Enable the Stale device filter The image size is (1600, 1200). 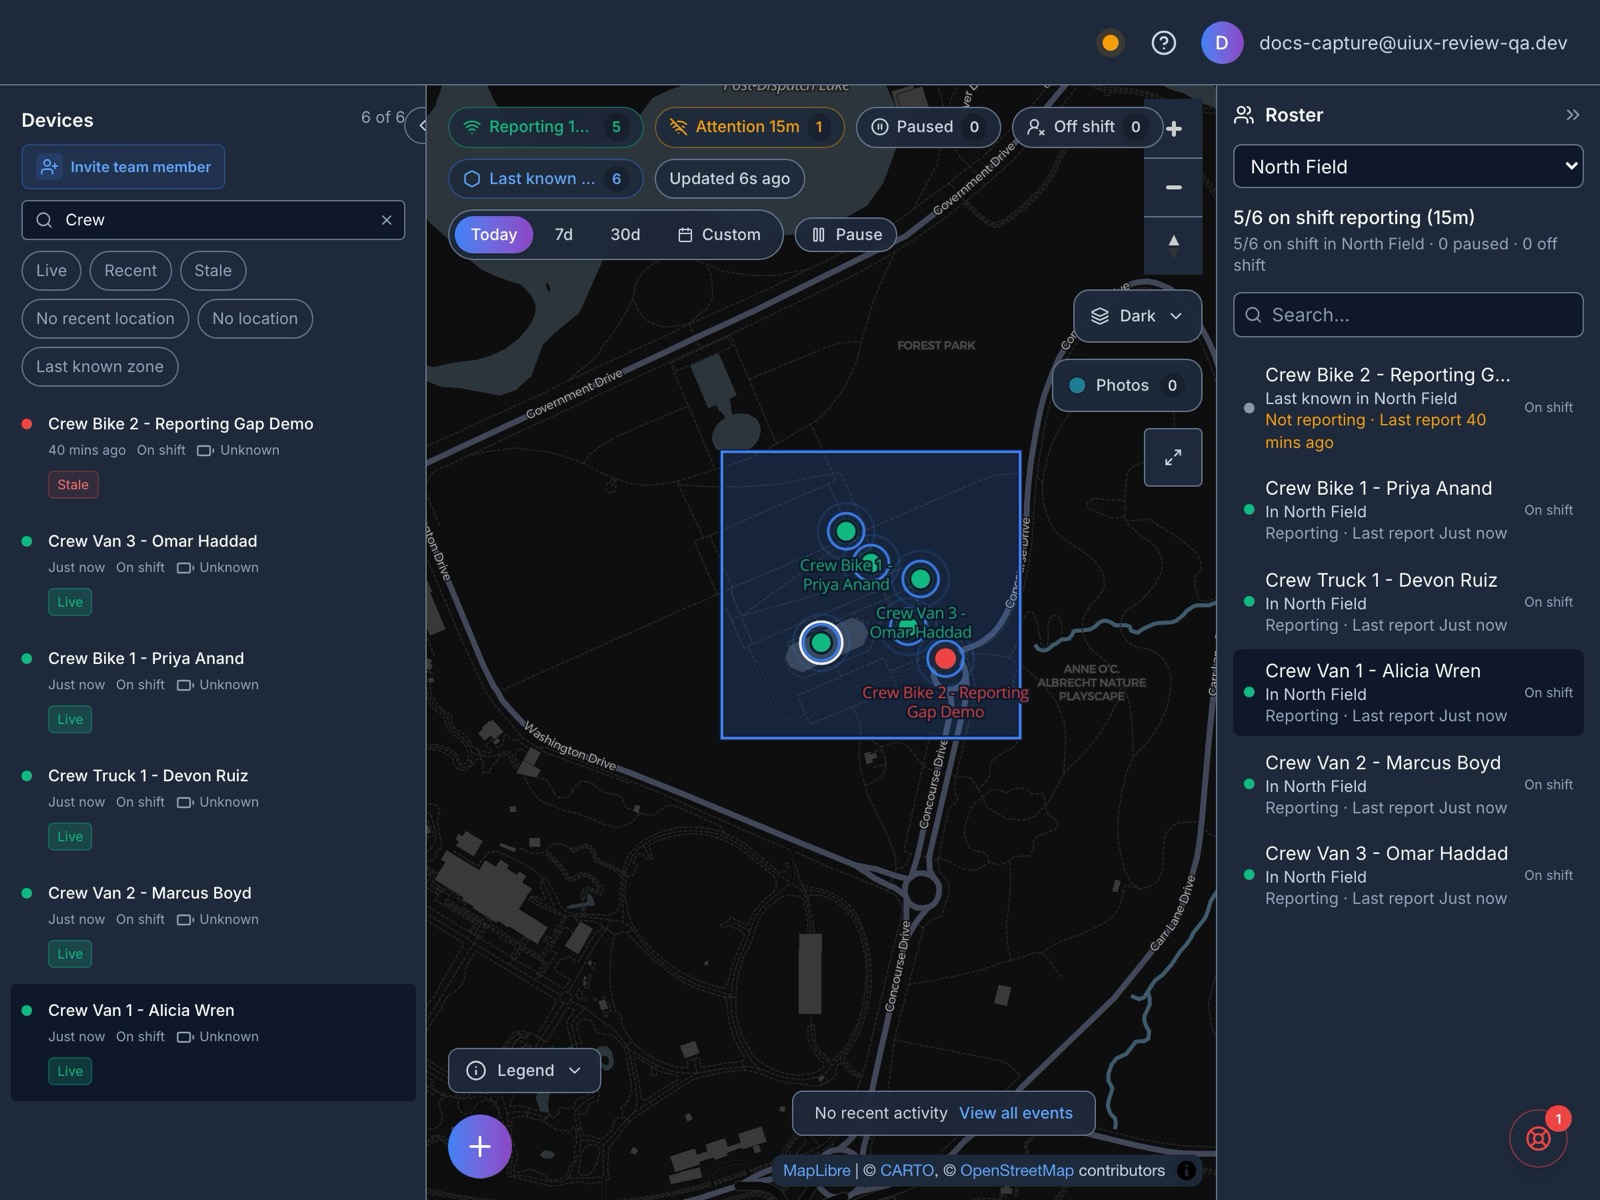click(213, 271)
